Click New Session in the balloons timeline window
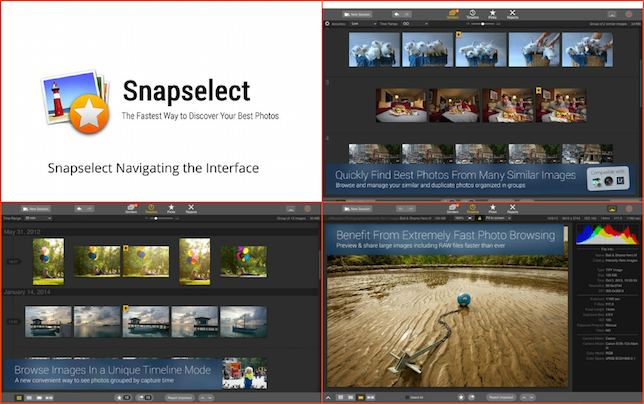 (36, 209)
